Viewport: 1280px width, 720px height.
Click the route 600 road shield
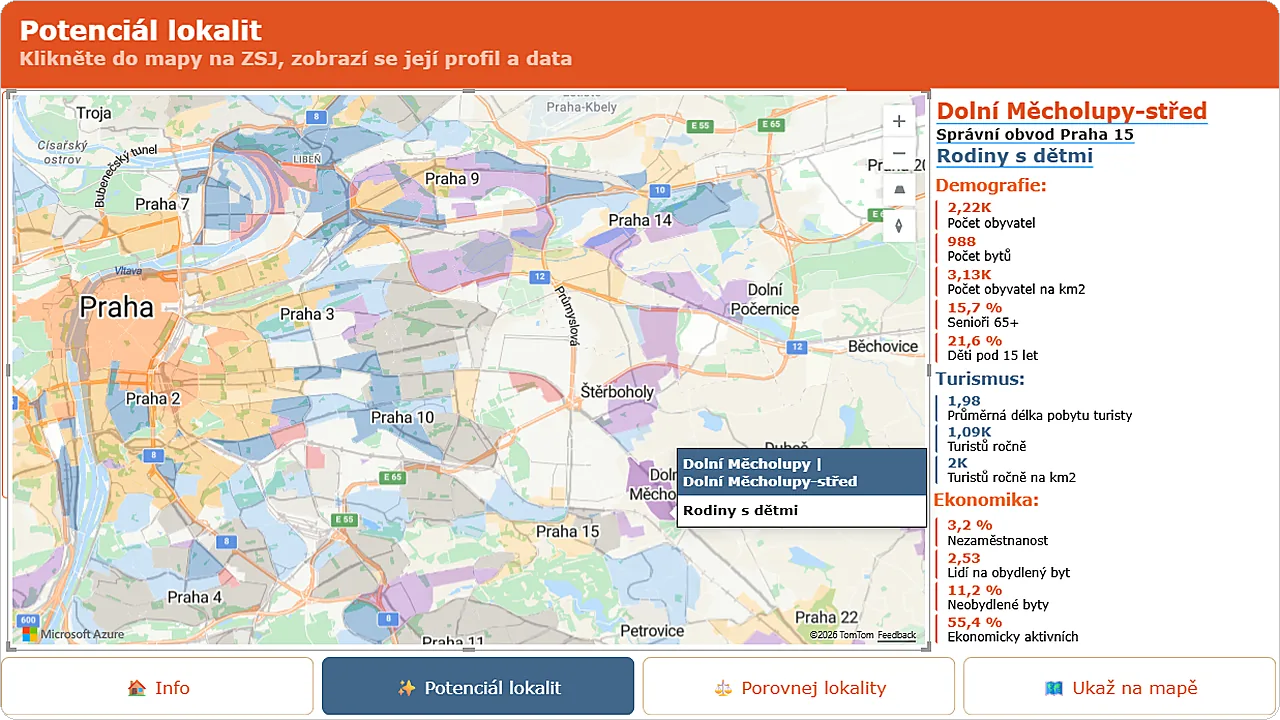point(27,620)
